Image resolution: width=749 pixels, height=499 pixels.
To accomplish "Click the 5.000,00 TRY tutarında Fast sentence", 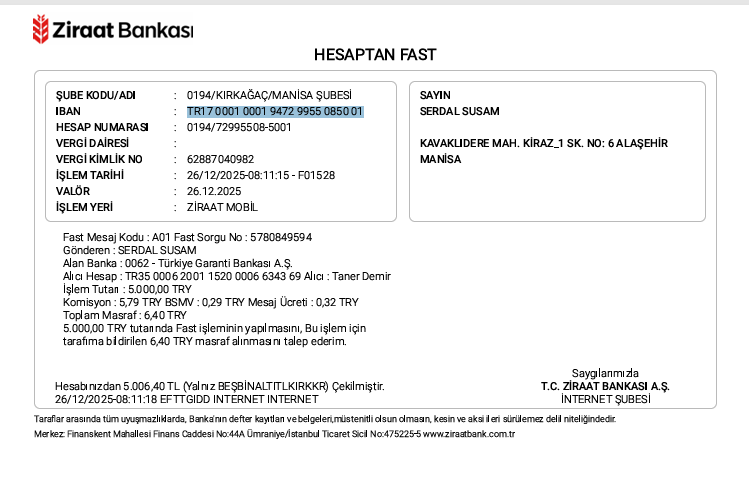I will 214,329.
